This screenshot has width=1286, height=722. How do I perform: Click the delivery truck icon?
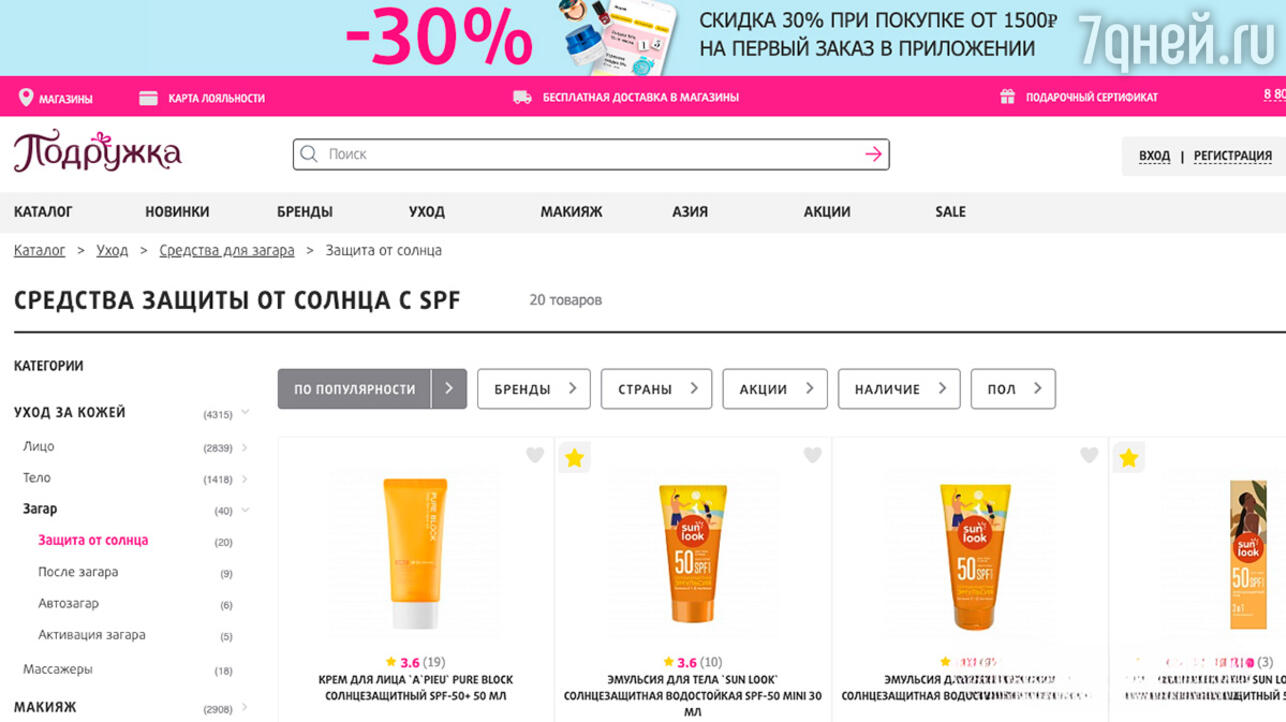[522, 97]
